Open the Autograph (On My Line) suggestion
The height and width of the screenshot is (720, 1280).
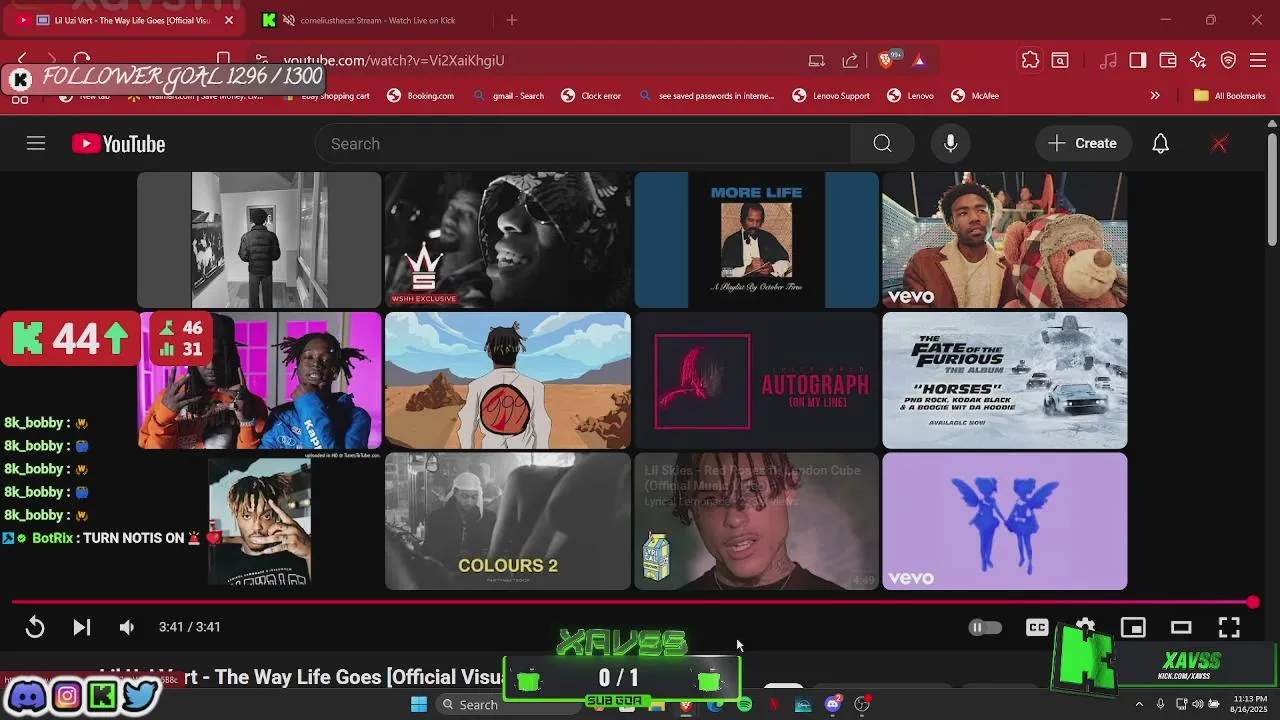[x=756, y=381]
